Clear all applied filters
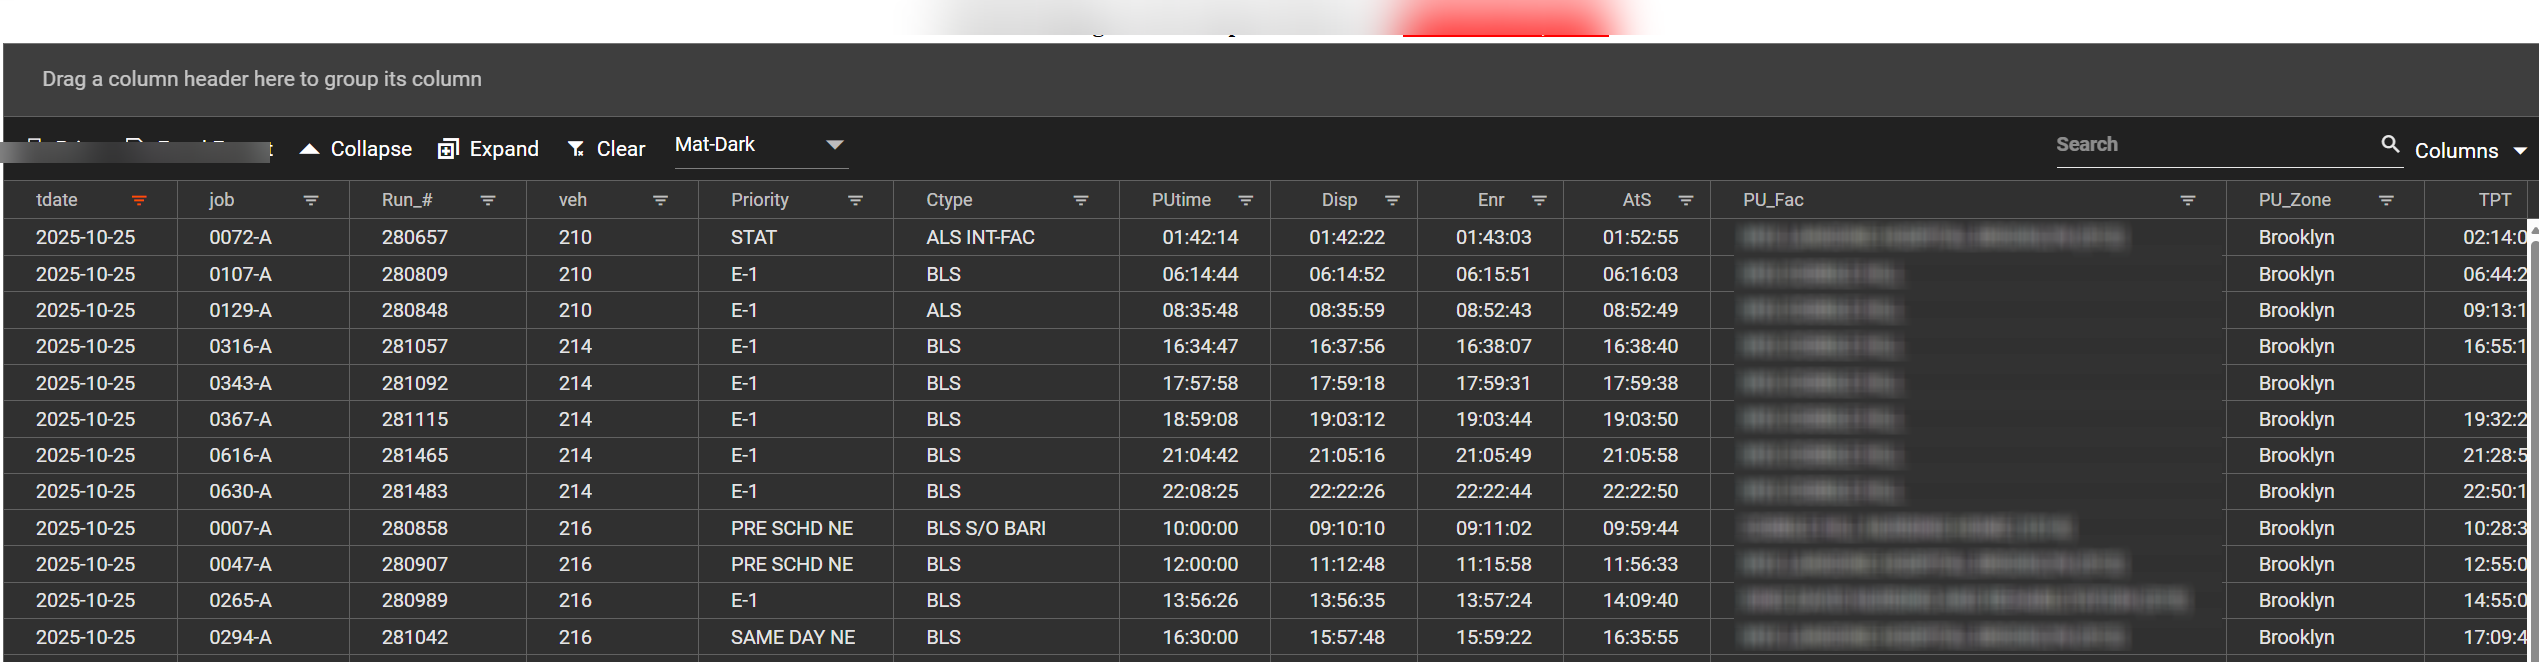Viewport: 2539px width, 662px height. click(606, 149)
